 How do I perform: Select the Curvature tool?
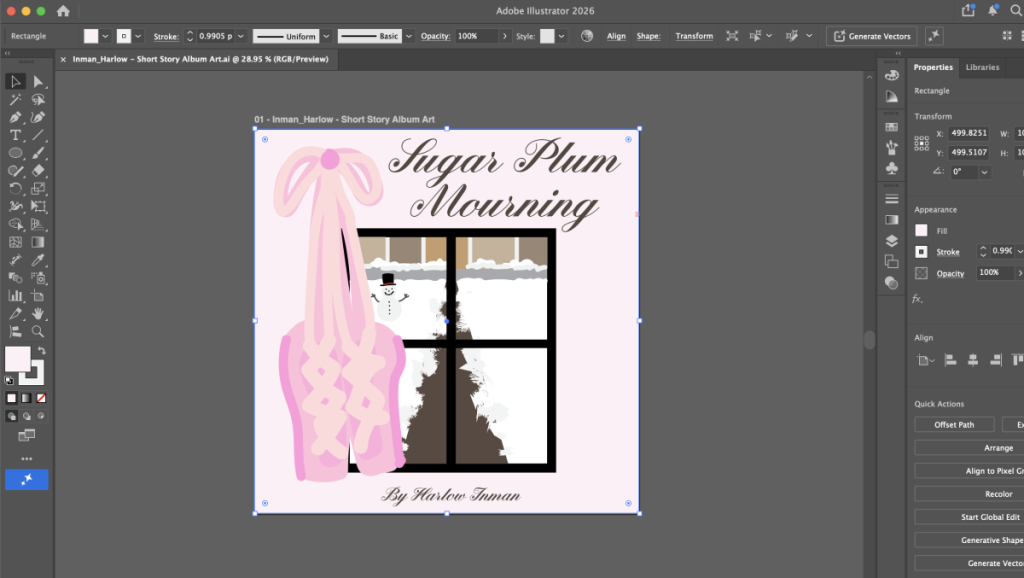tap(38, 118)
